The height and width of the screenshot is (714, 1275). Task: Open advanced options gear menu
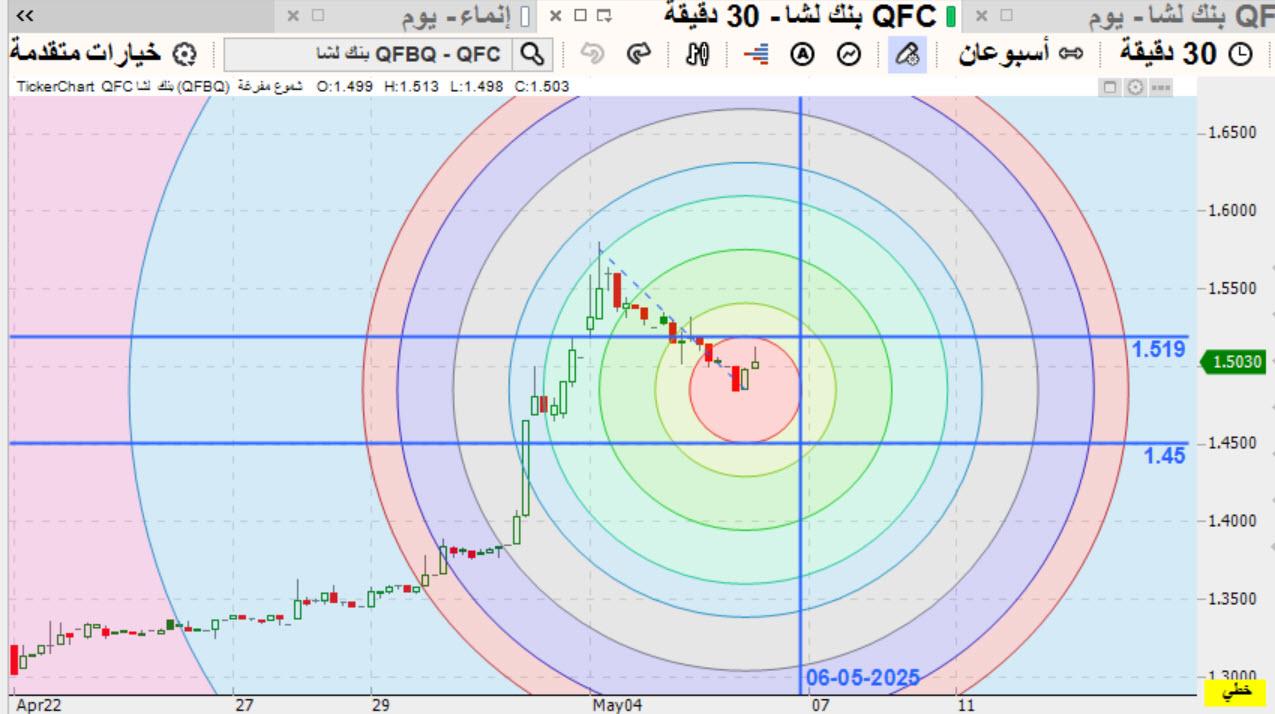pyautogui.click(x=184, y=54)
